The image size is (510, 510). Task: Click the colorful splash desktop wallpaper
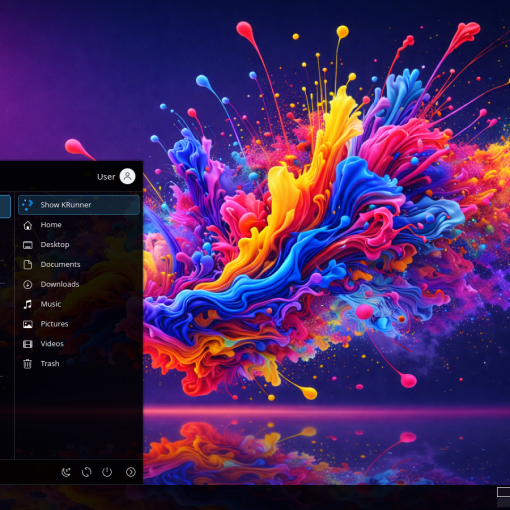coord(327,233)
